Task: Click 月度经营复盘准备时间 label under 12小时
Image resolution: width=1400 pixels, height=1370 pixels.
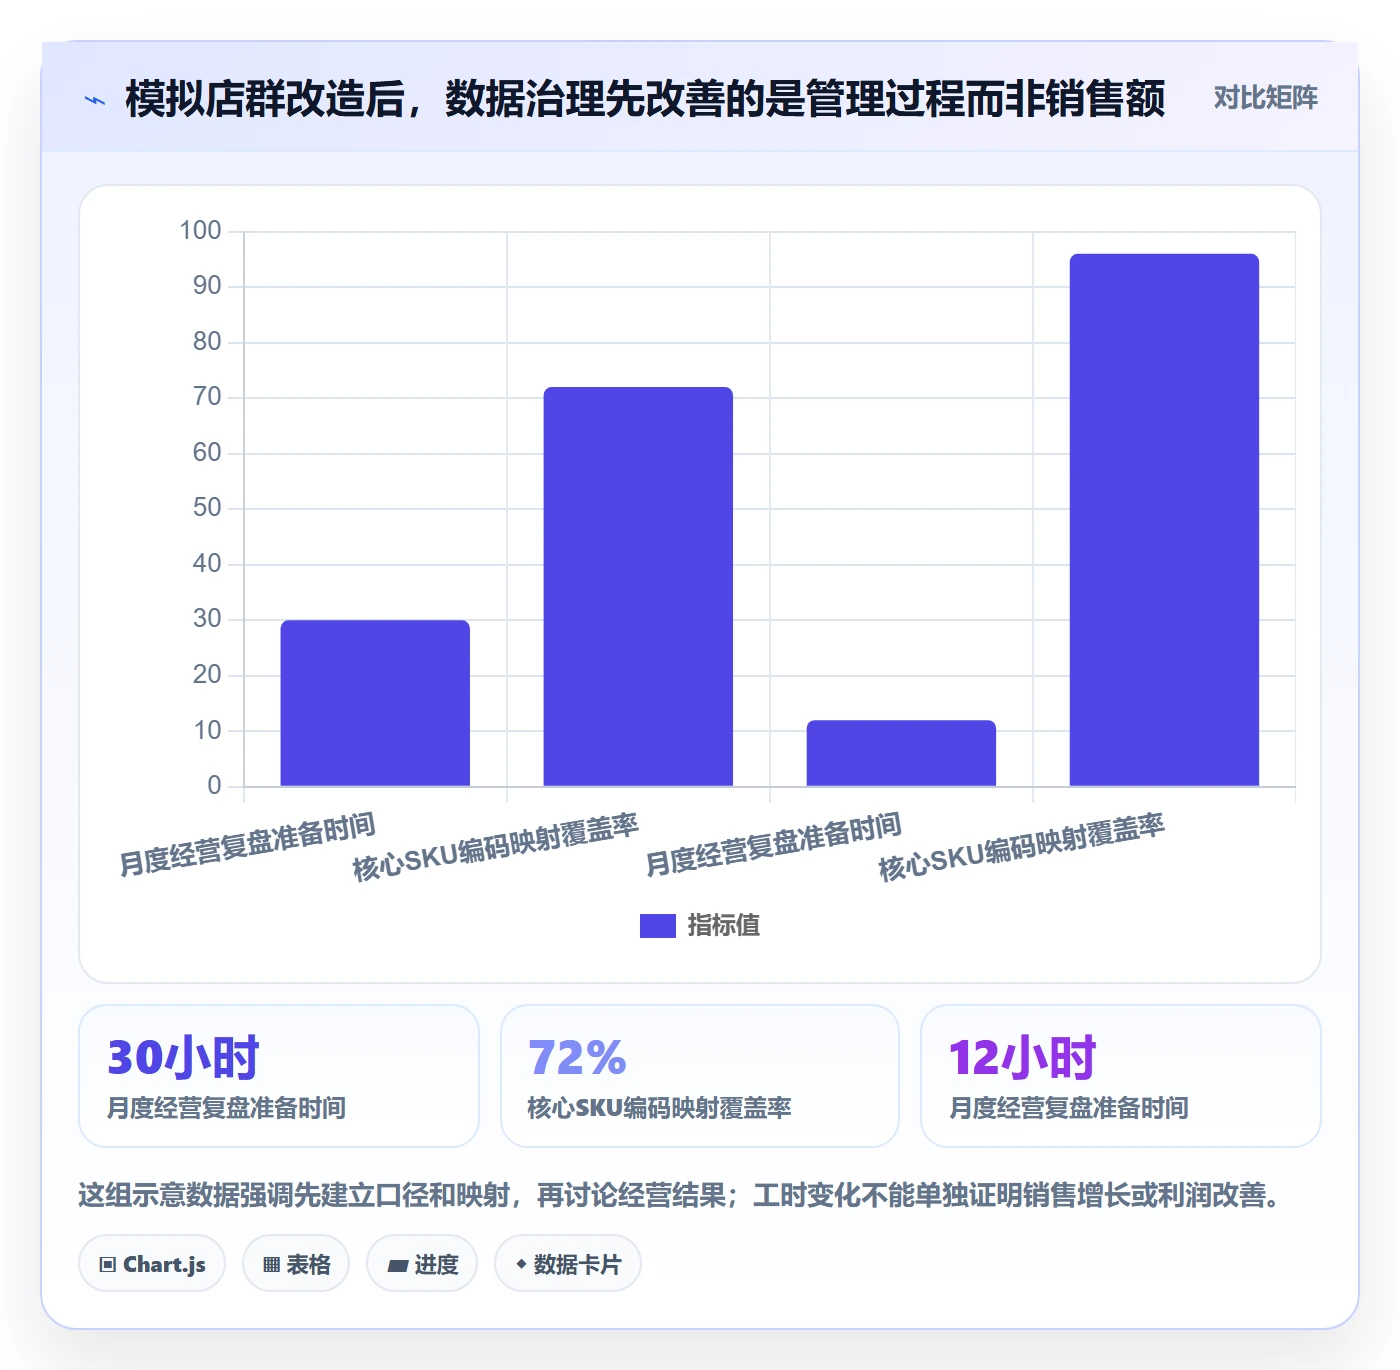Action: click(x=1068, y=1108)
